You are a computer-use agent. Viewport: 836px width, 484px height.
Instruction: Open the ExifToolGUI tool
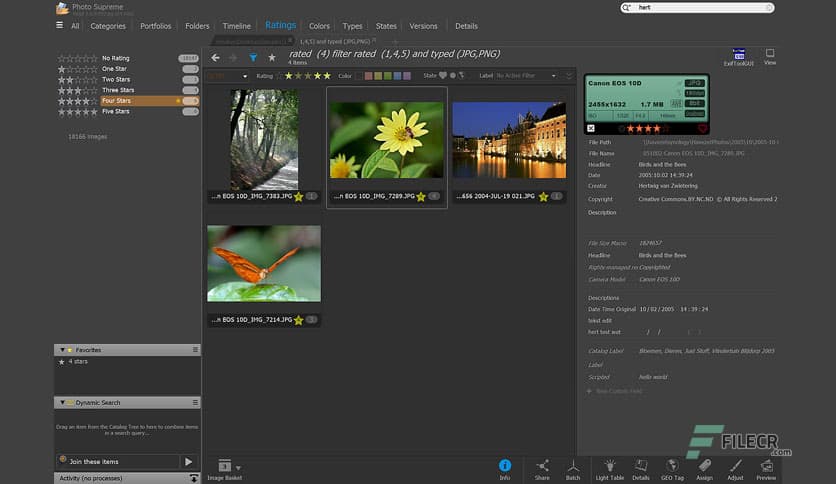tap(738, 57)
